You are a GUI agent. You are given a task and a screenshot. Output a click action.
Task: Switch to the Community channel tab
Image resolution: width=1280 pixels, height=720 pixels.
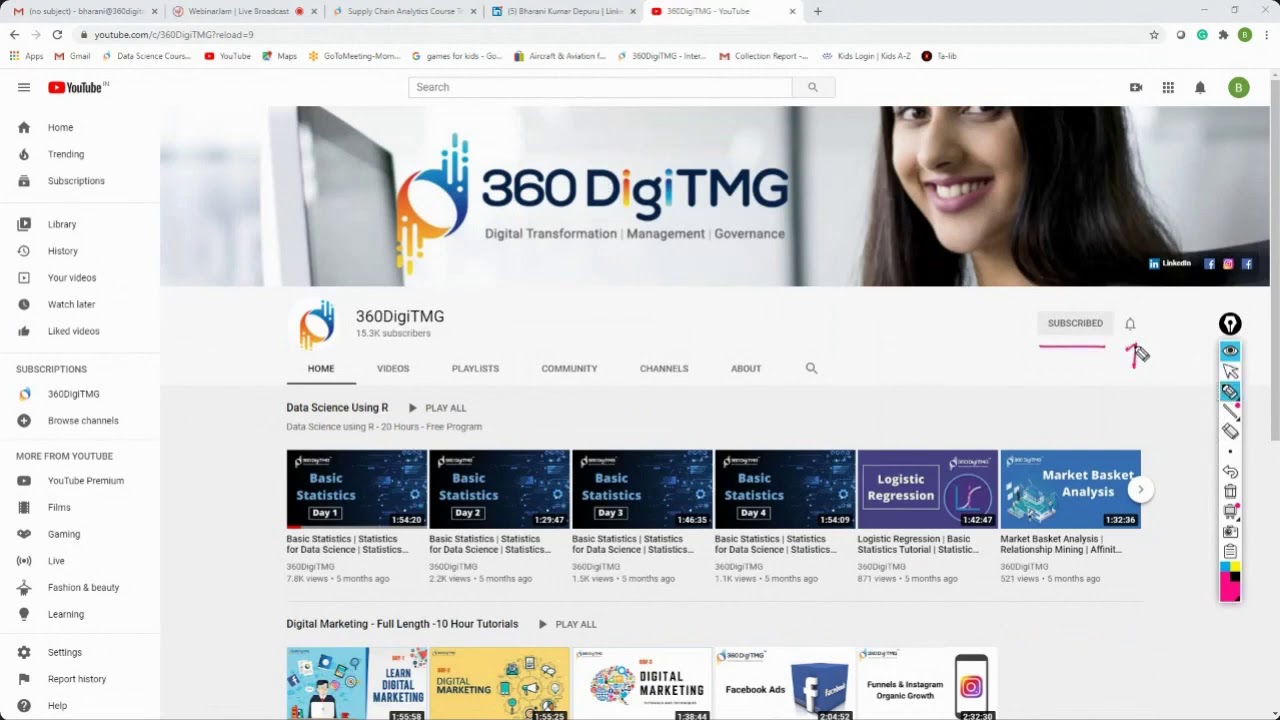coord(569,368)
